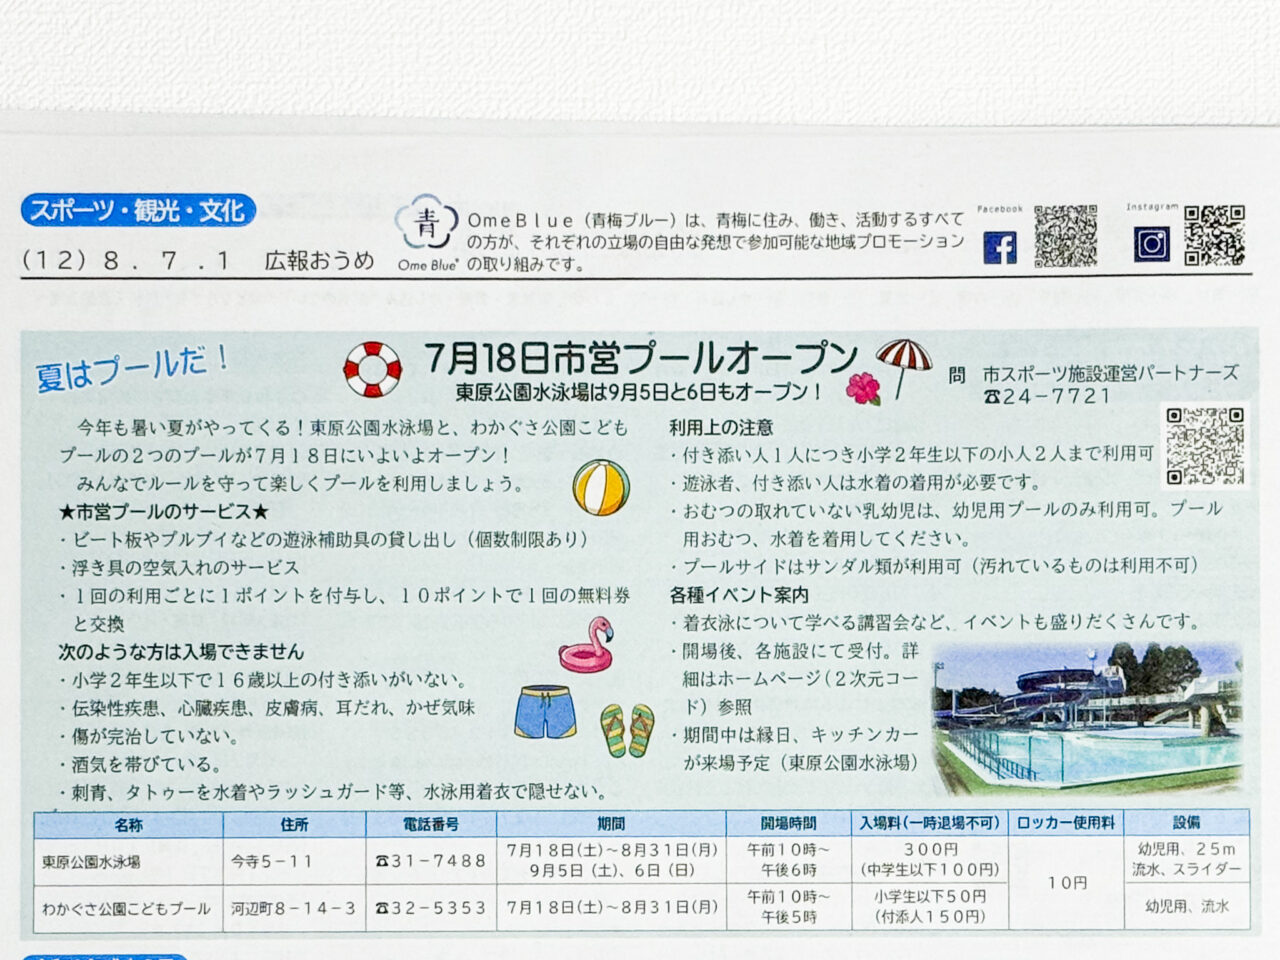Click the subtitle 東原公園水泳場は9月5日と6日もオープン

point(639,392)
